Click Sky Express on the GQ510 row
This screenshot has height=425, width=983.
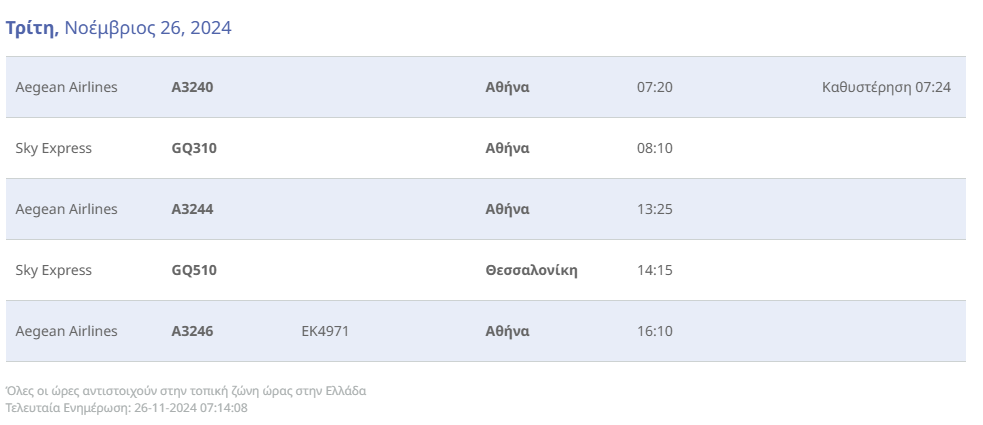53,270
